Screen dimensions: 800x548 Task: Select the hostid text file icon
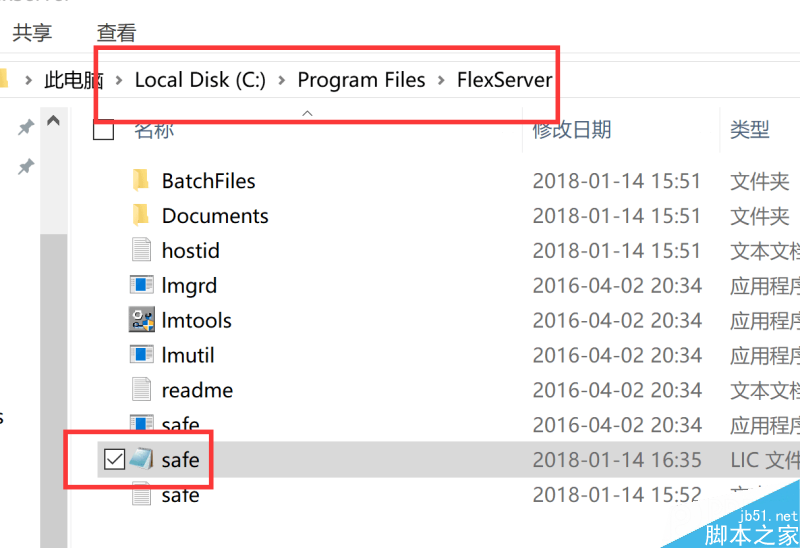[x=141, y=250]
